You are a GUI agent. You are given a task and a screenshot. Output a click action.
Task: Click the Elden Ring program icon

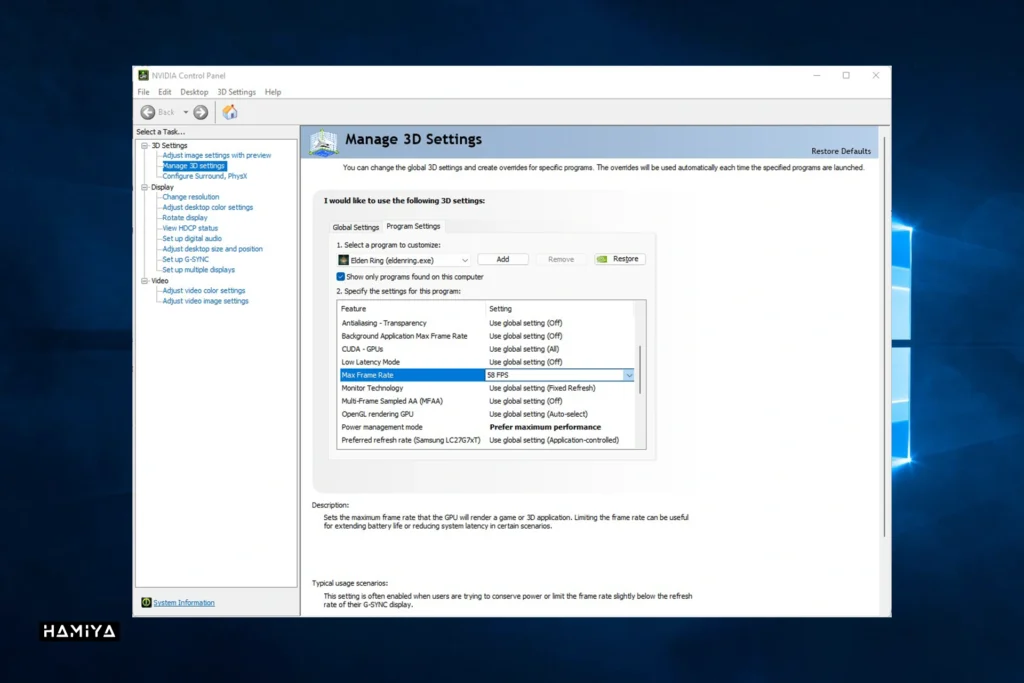343,260
